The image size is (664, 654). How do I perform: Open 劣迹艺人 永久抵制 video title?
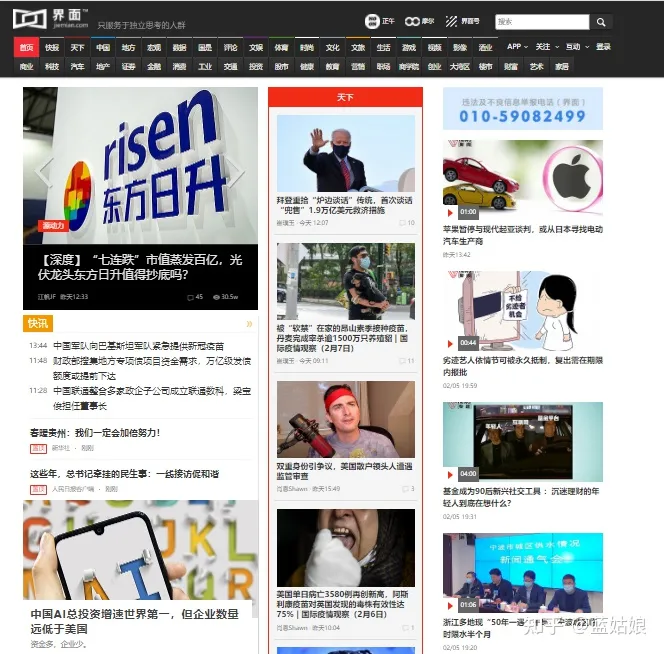coord(523,366)
